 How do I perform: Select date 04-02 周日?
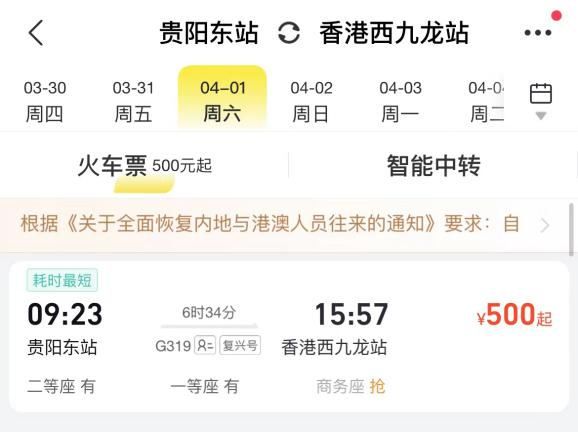coord(311,101)
